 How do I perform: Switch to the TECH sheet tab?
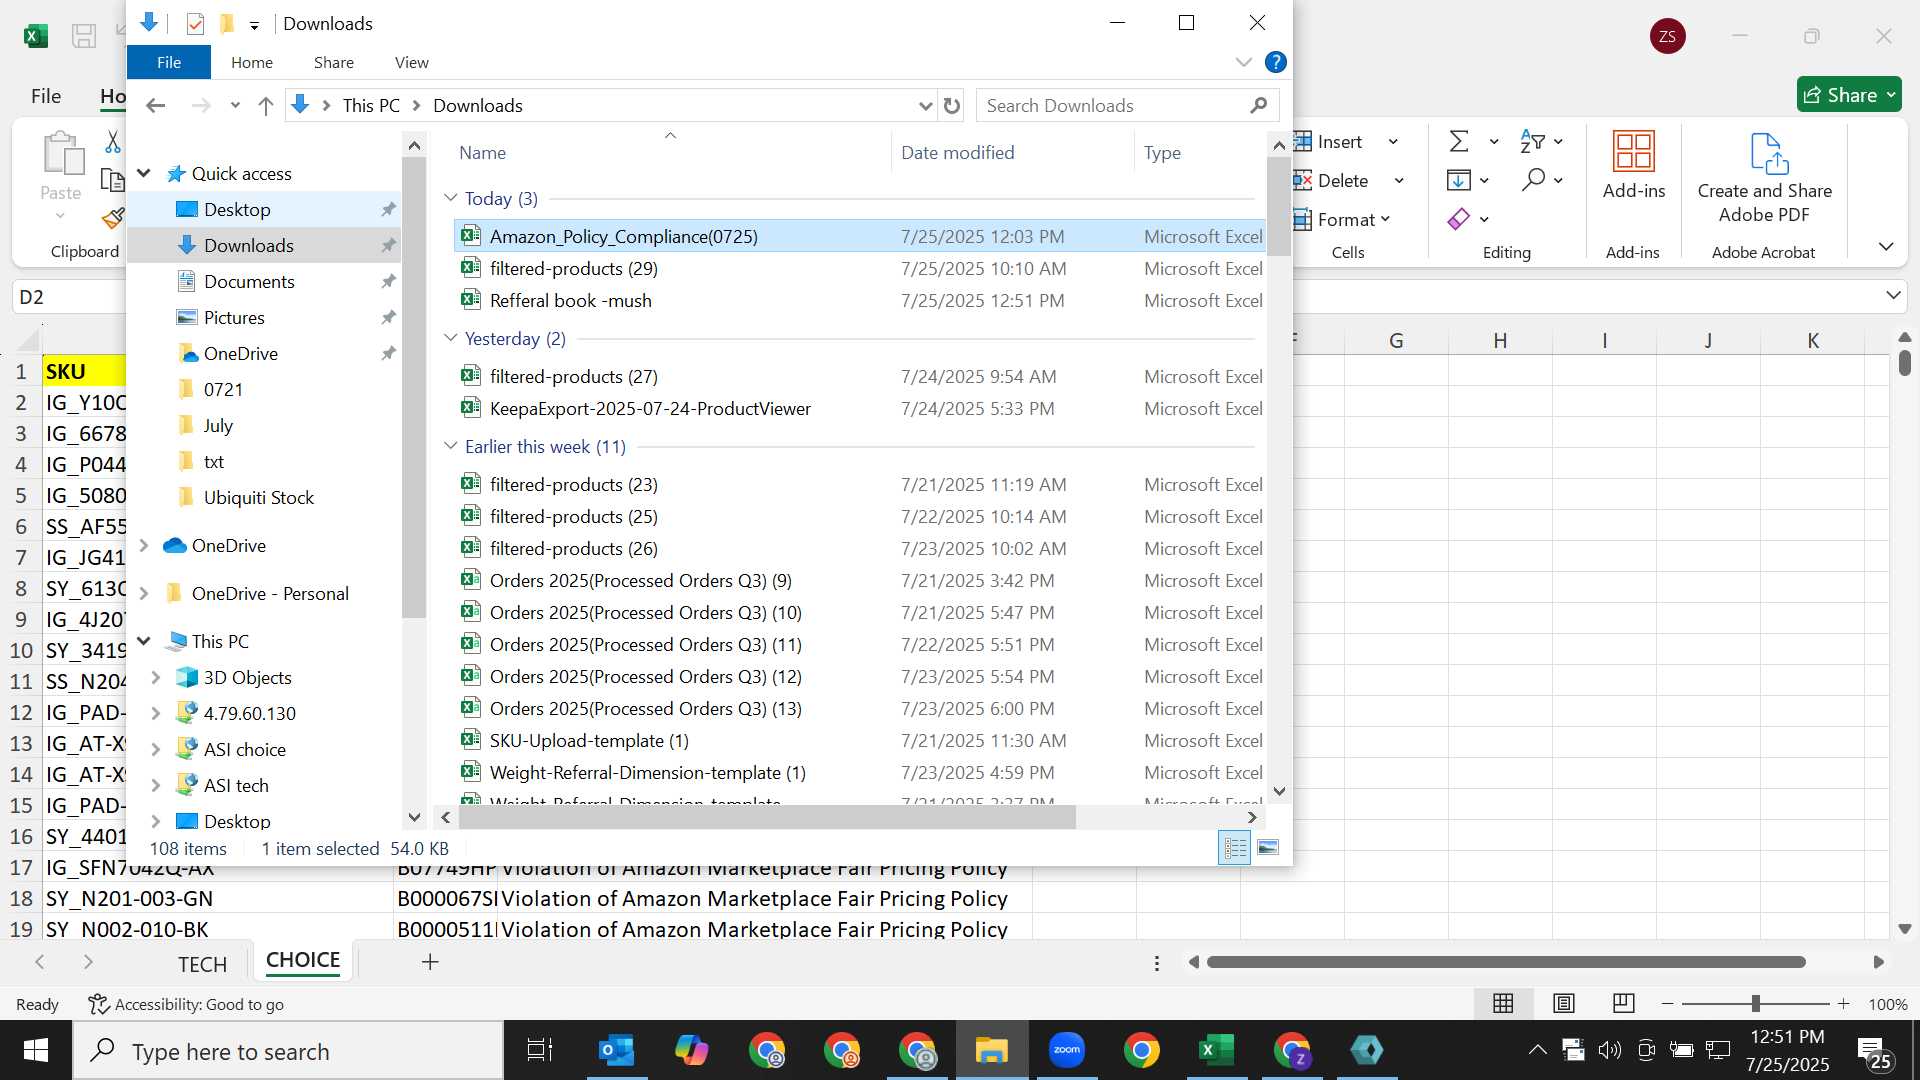pos(202,964)
